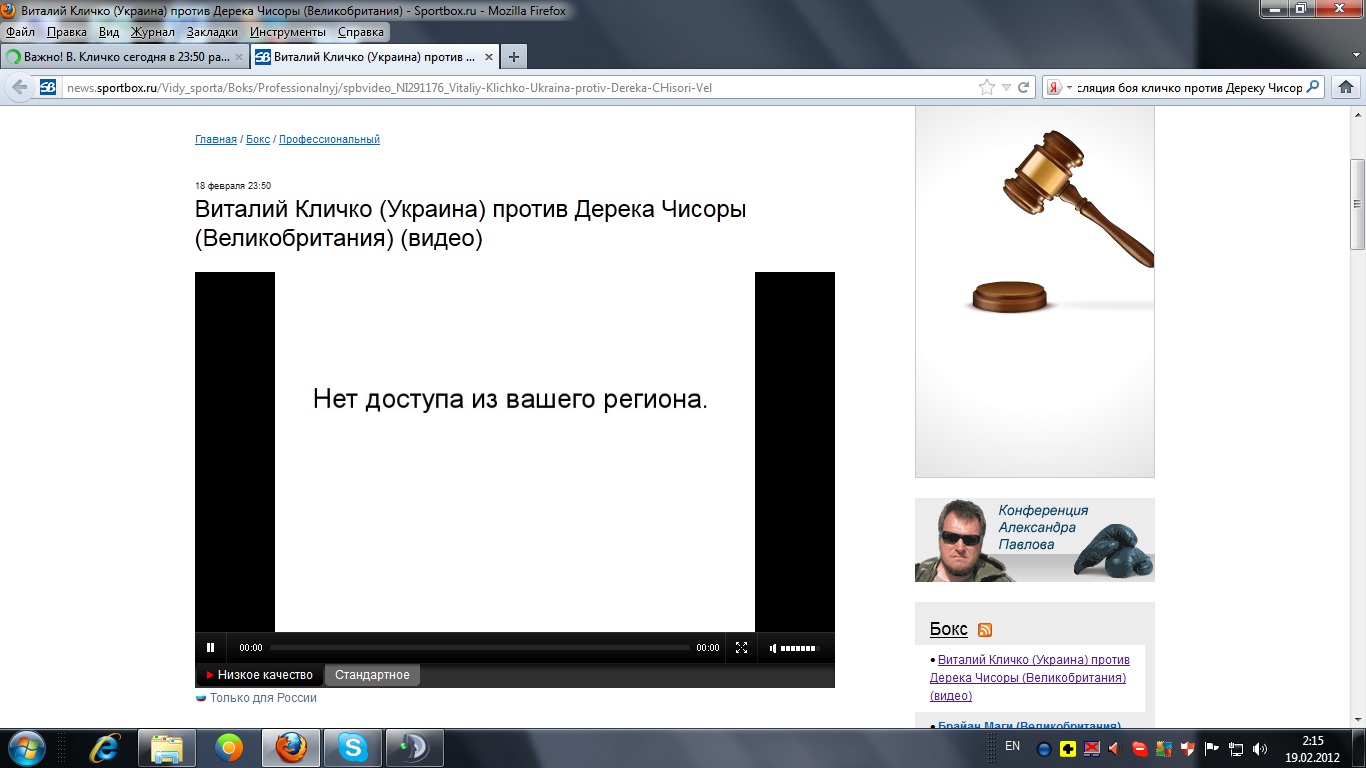Image resolution: width=1366 pixels, height=768 pixels.
Task: Click the search magnifier in the Yandex box
Action: (1313, 88)
